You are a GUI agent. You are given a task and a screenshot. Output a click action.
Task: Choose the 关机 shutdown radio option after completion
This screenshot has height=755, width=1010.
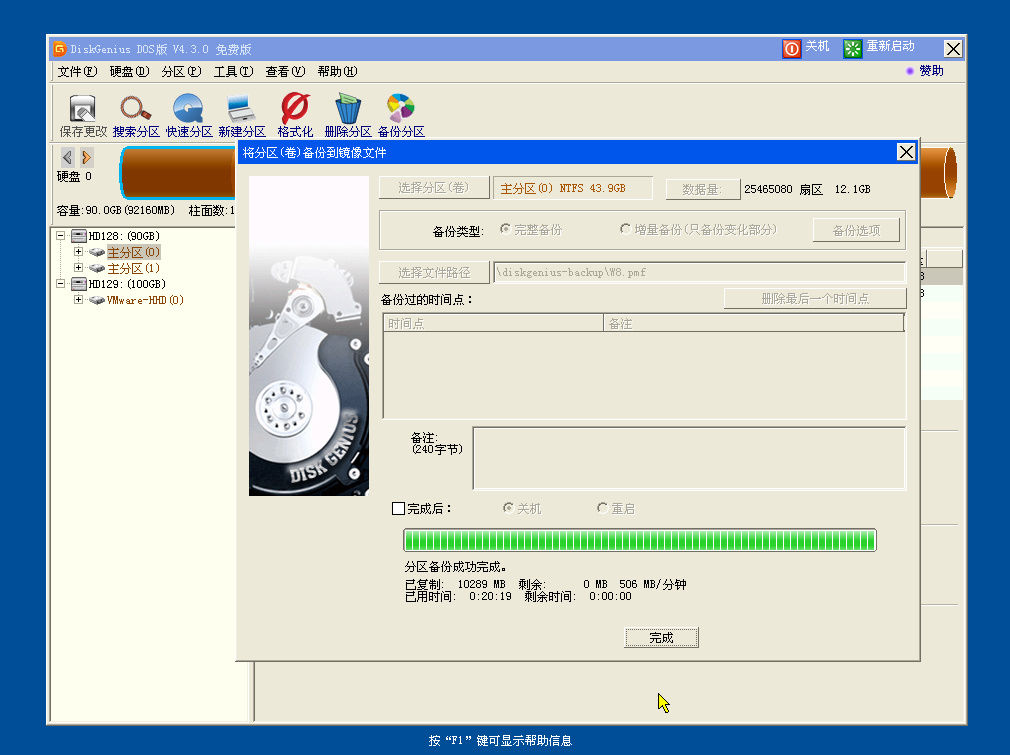[x=508, y=508]
